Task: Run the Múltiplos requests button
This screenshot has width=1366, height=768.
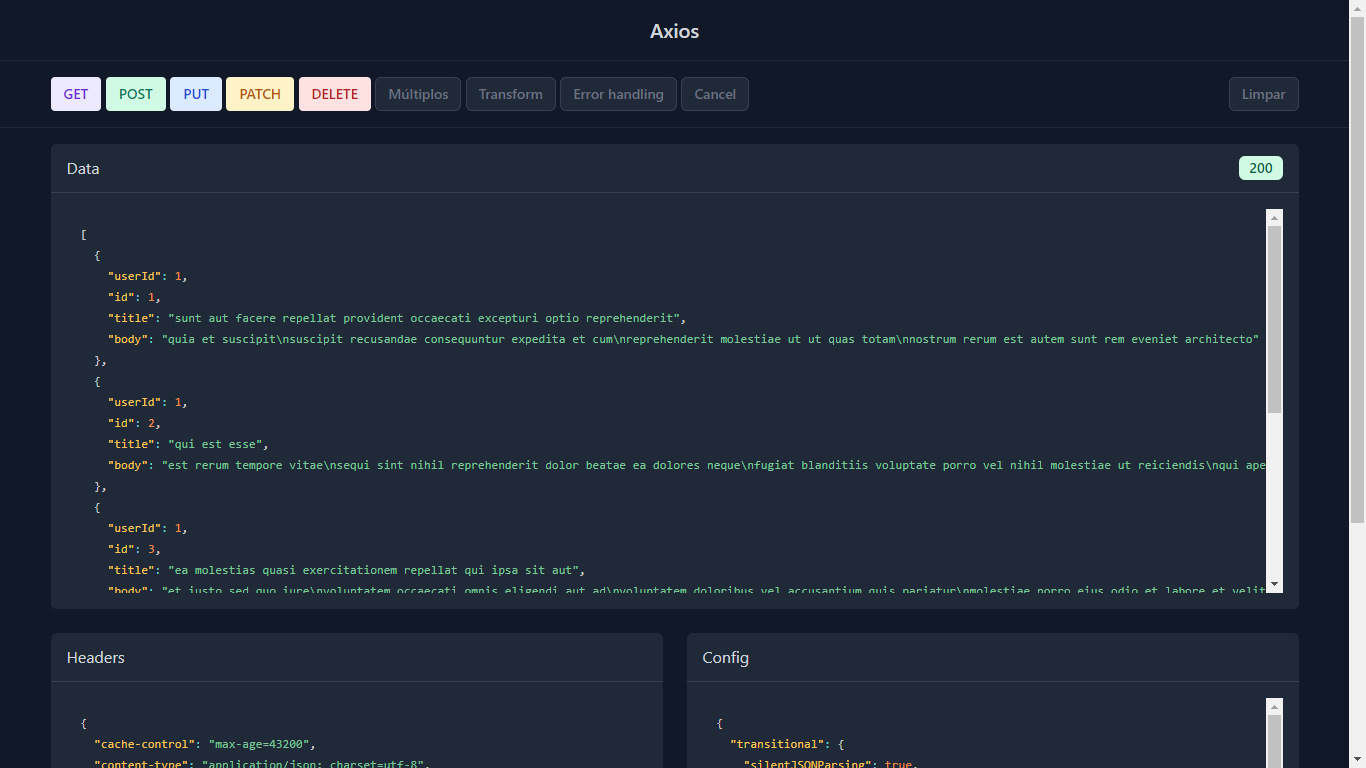Action: (418, 94)
